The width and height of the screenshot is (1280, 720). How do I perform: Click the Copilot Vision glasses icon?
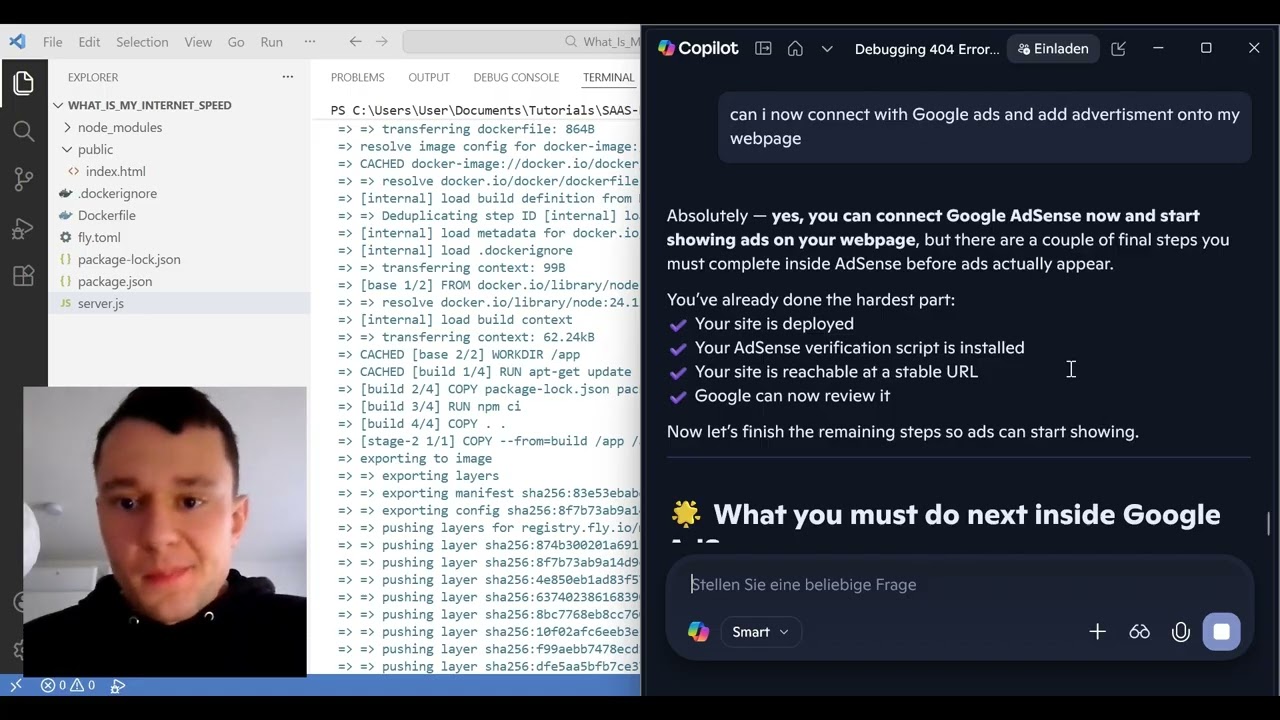click(1139, 632)
